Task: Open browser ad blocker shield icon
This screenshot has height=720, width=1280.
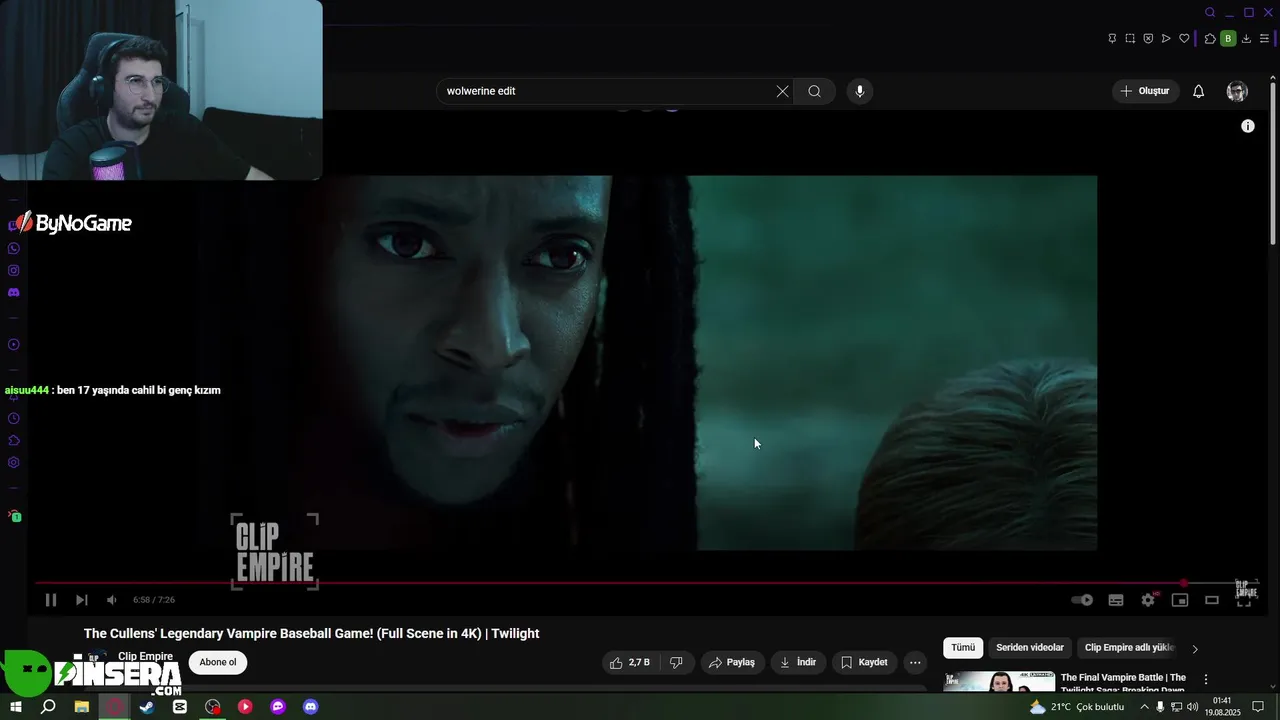Action: click(x=1148, y=39)
